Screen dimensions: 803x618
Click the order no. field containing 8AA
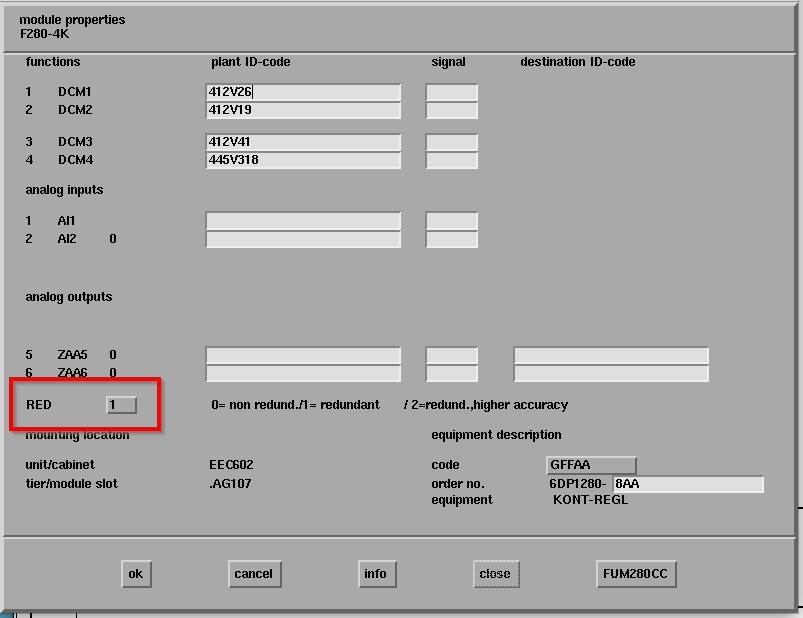pyautogui.click(x=688, y=484)
